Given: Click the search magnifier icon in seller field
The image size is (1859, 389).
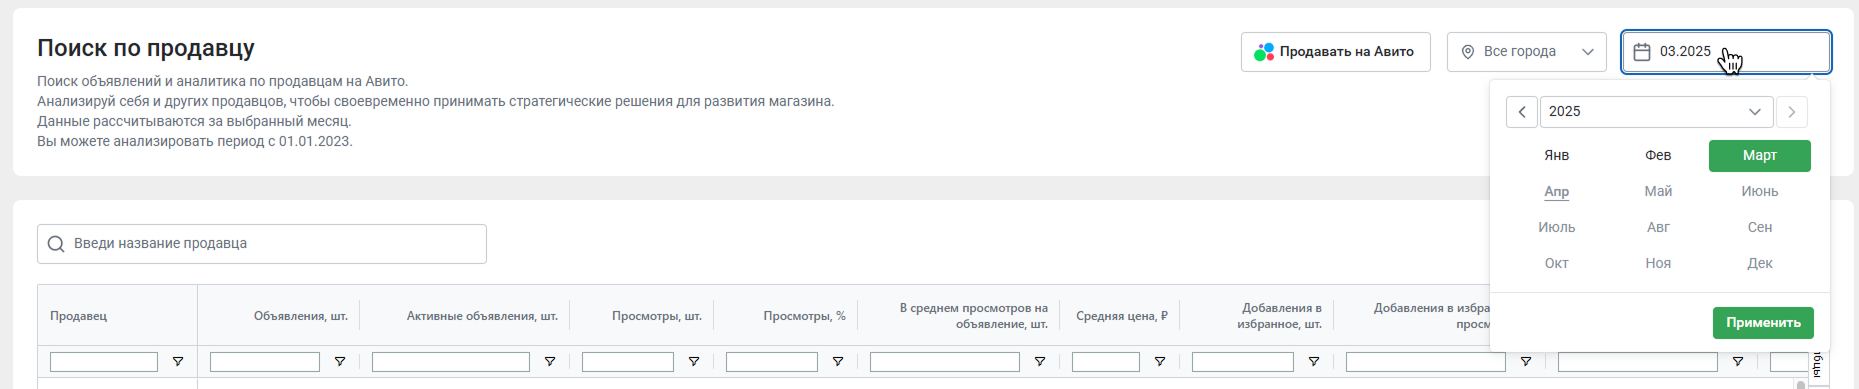Looking at the screenshot, I should pyautogui.click(x=56, y=244).
